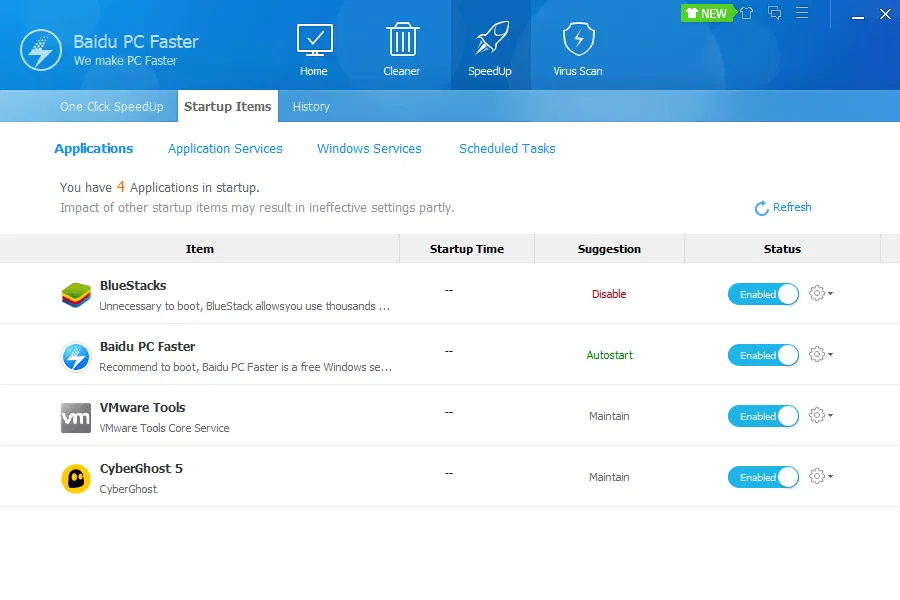
Task: Click the Status column header
Action: (782, 249)
